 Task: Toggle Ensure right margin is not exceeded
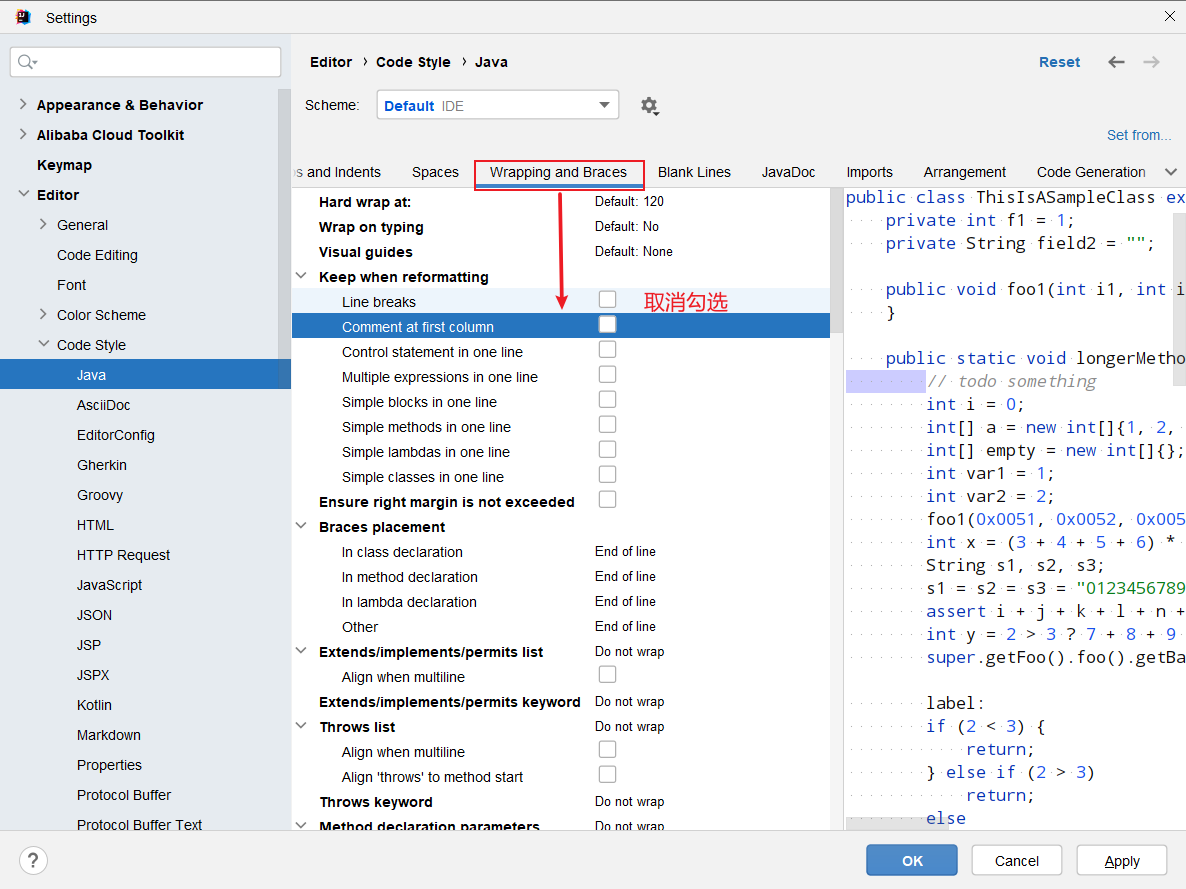point(607,499)
